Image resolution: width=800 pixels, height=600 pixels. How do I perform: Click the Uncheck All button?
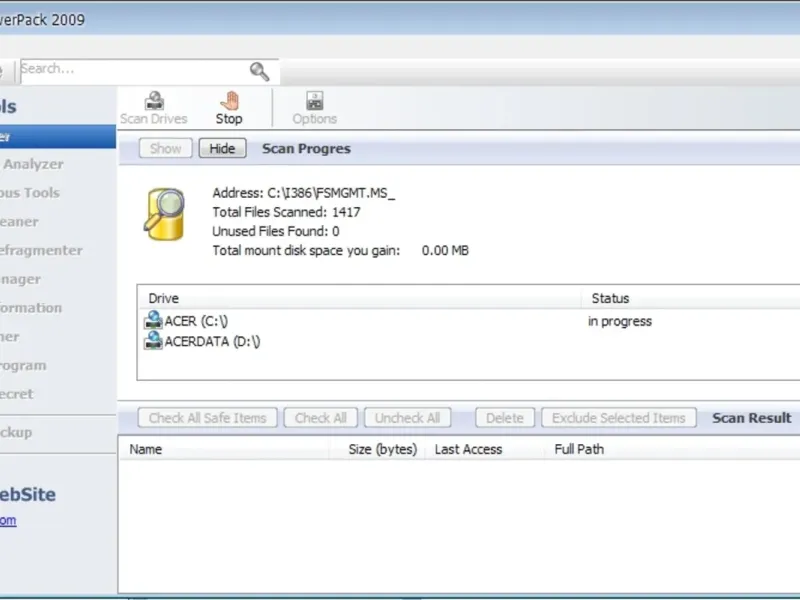pyautogui.click(x=408, y=418)
